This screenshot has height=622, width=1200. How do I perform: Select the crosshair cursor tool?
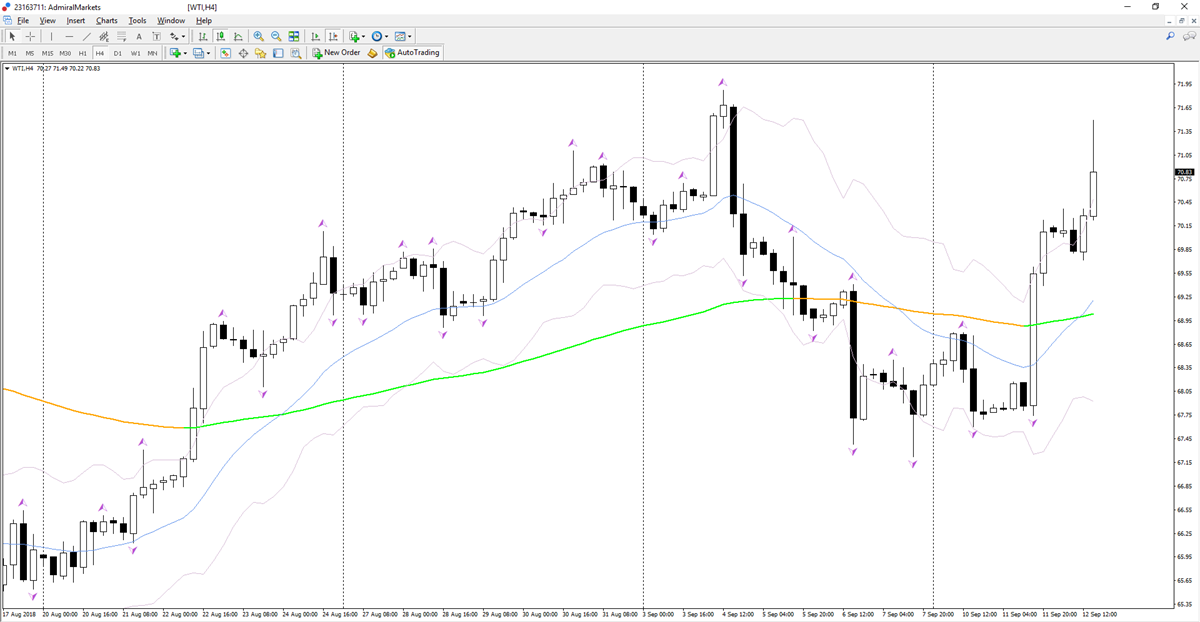(x=30, y=36)
